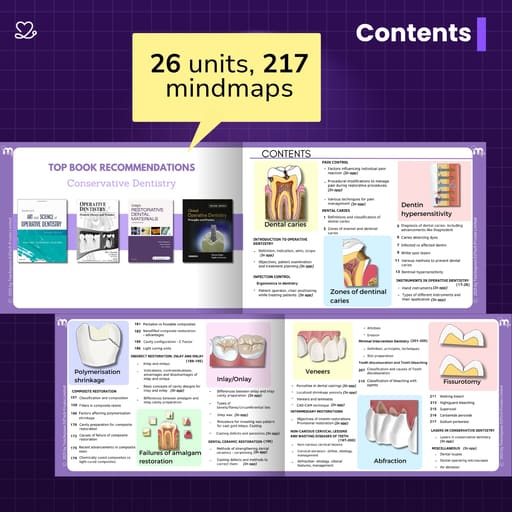Click 'INTERMEDIARY RESTORATIONS' heading
This screenshot has height=512, width=512.
click(316, 412)
